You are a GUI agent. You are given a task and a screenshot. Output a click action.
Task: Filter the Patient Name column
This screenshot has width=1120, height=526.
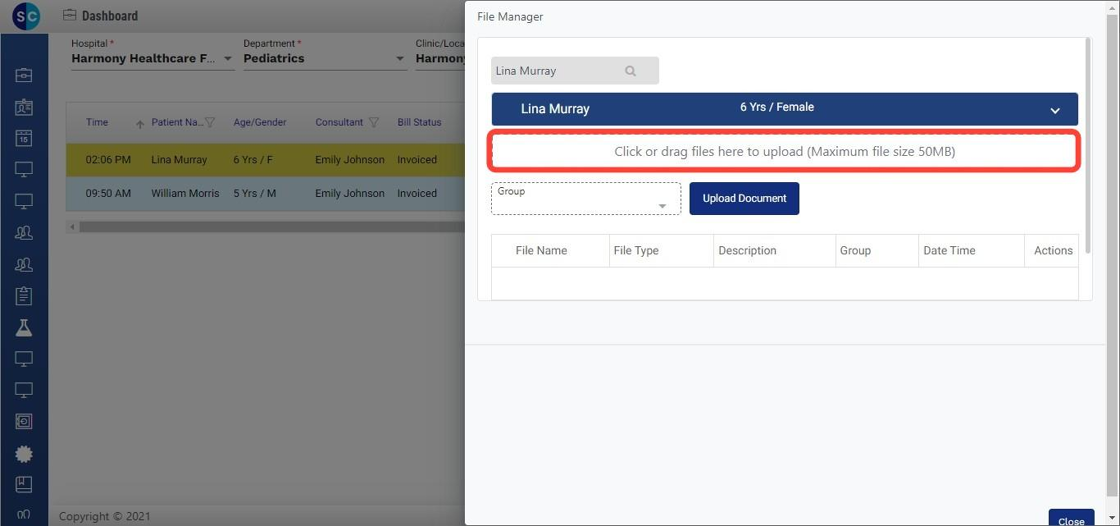[210, 123]
